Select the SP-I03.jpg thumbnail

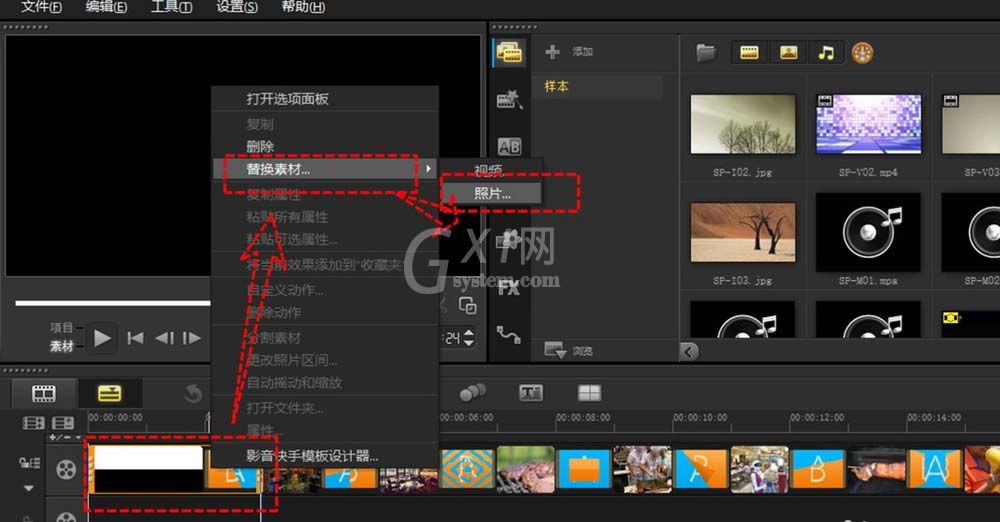pos(743,232)
